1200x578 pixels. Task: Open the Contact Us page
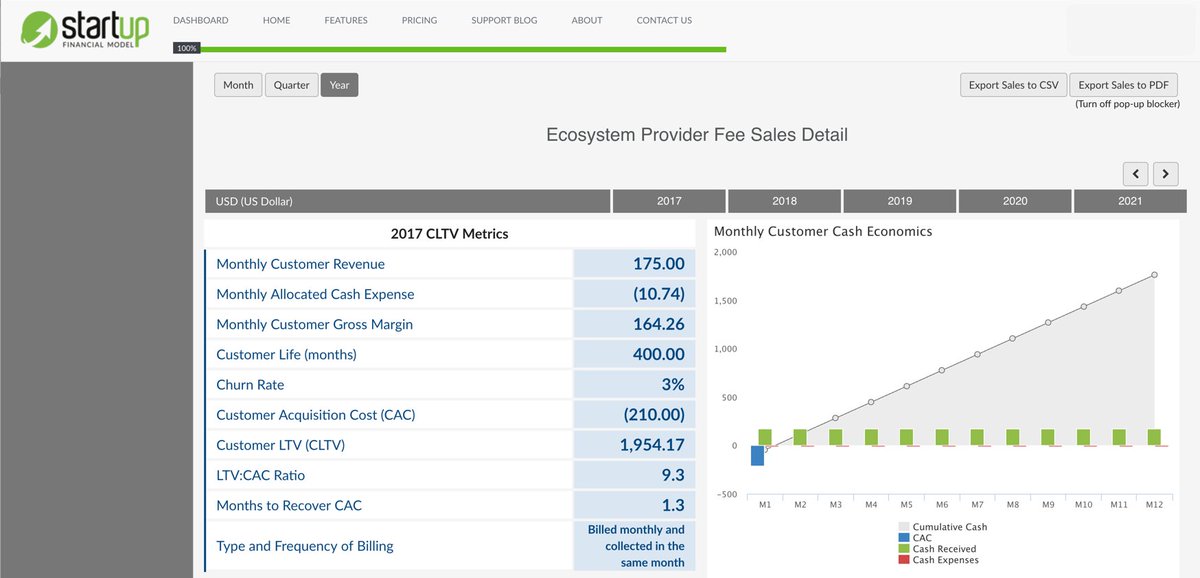point(664,20)
